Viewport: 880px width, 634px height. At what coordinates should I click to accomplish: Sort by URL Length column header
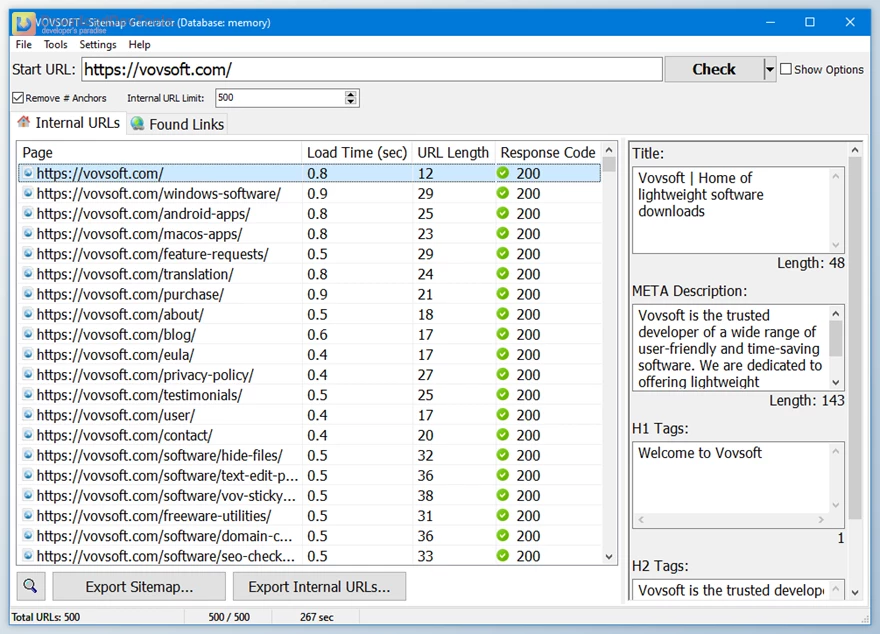pyautogui.click(x=453, y=152)
